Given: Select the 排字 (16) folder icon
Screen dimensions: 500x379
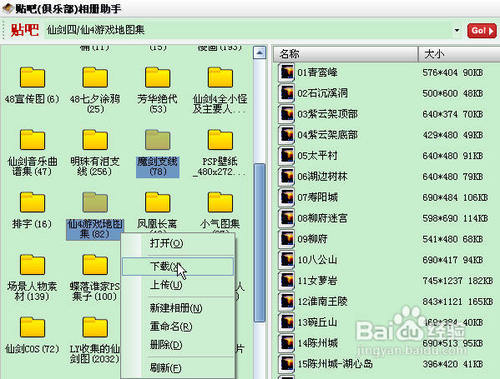Looking at the screenshot, I should [32, 202].
